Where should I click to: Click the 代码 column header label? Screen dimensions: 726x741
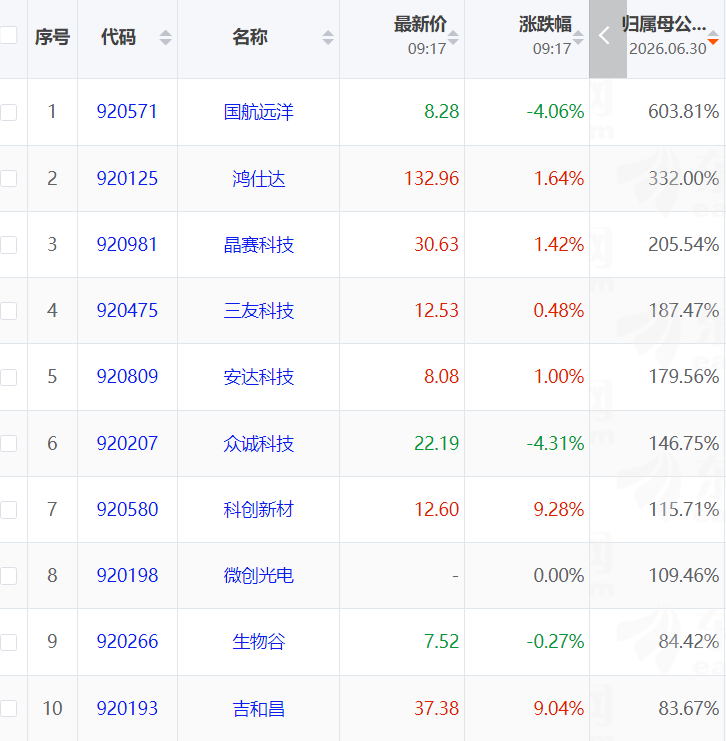(x=118, y=37)
